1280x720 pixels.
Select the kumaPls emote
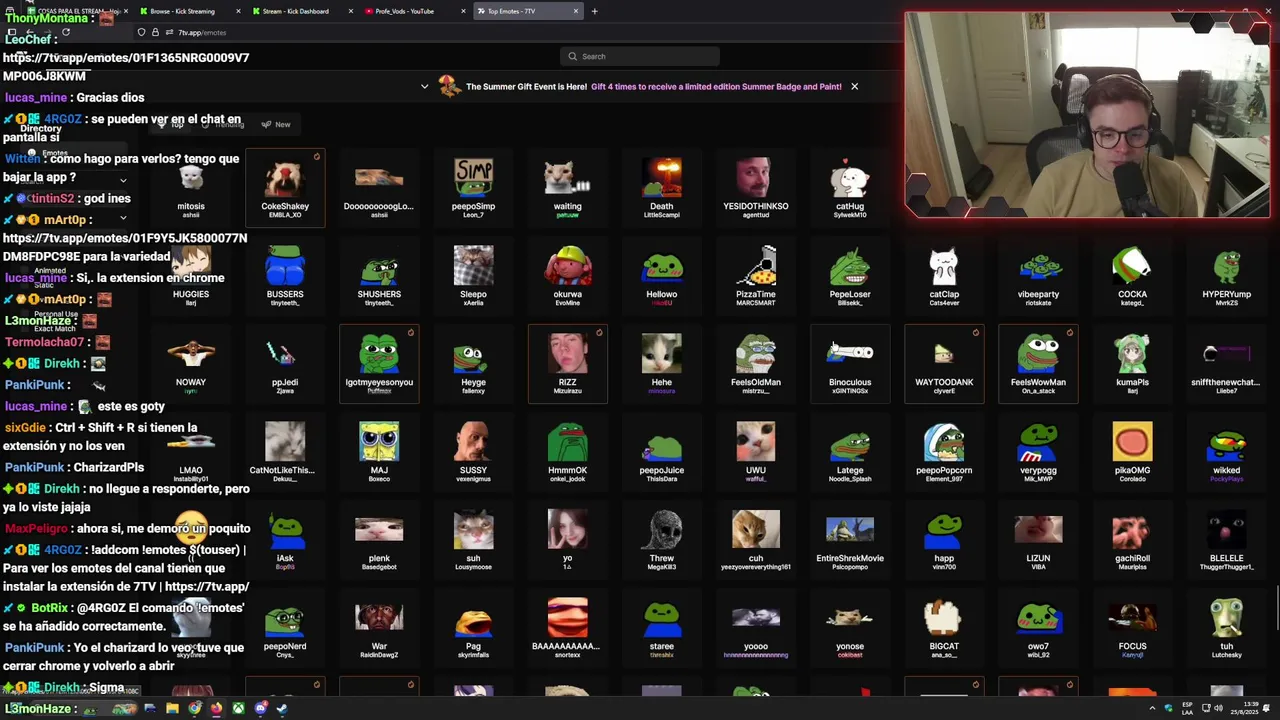coord(1132,364)
